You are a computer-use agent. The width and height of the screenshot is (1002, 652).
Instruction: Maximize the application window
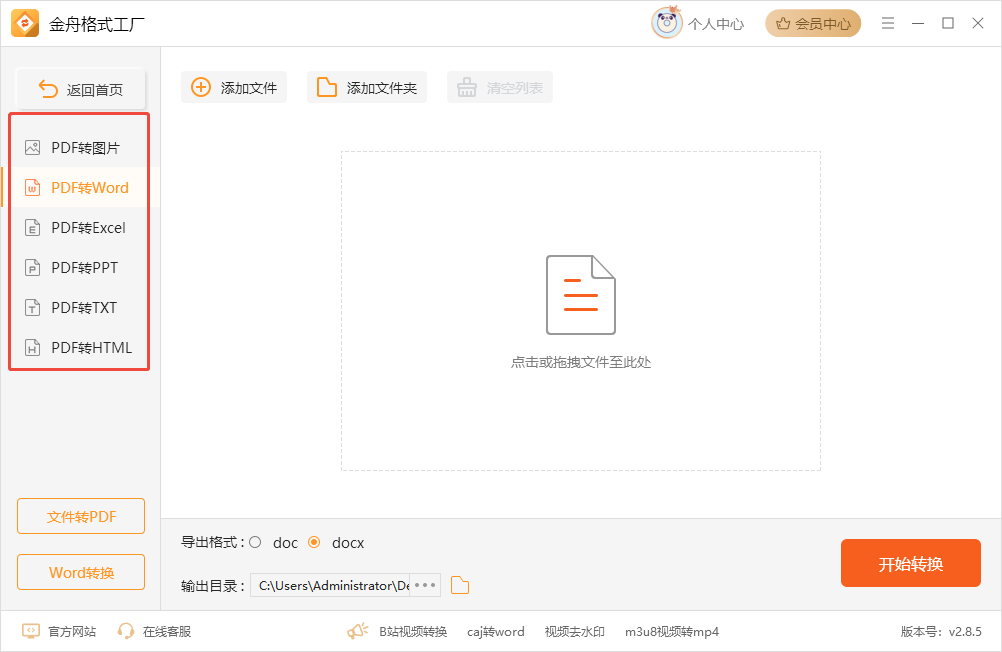(x=948, y=24)
